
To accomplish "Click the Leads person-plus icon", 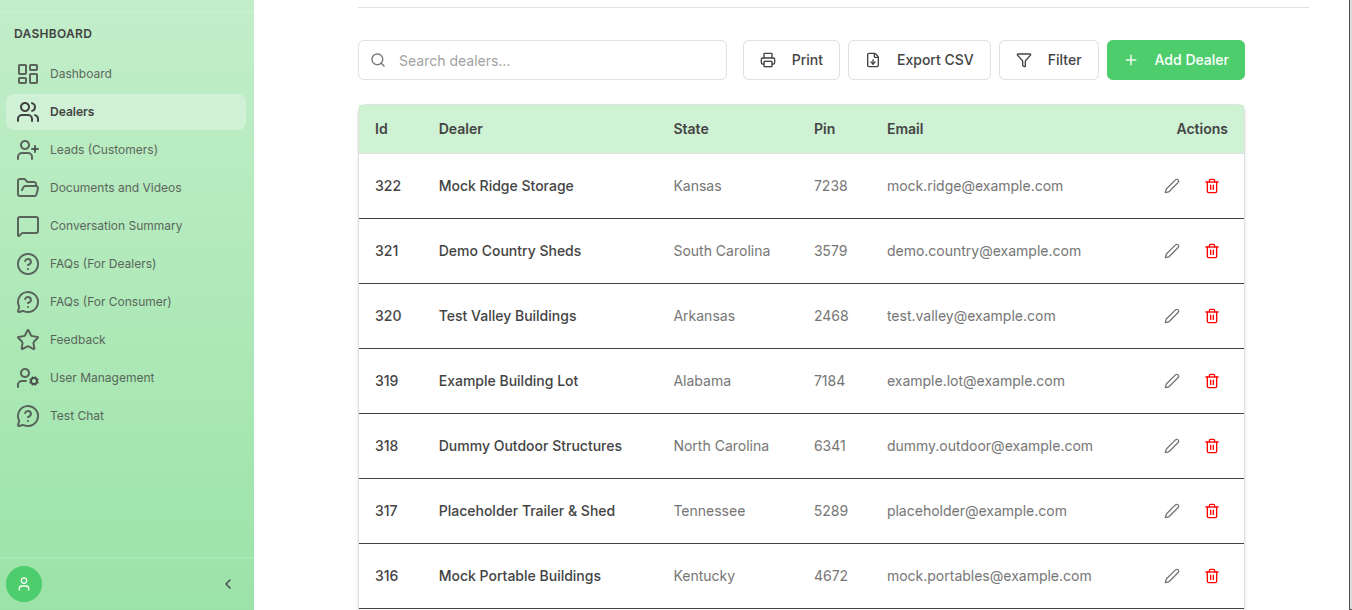I will (x=28, y=150).
